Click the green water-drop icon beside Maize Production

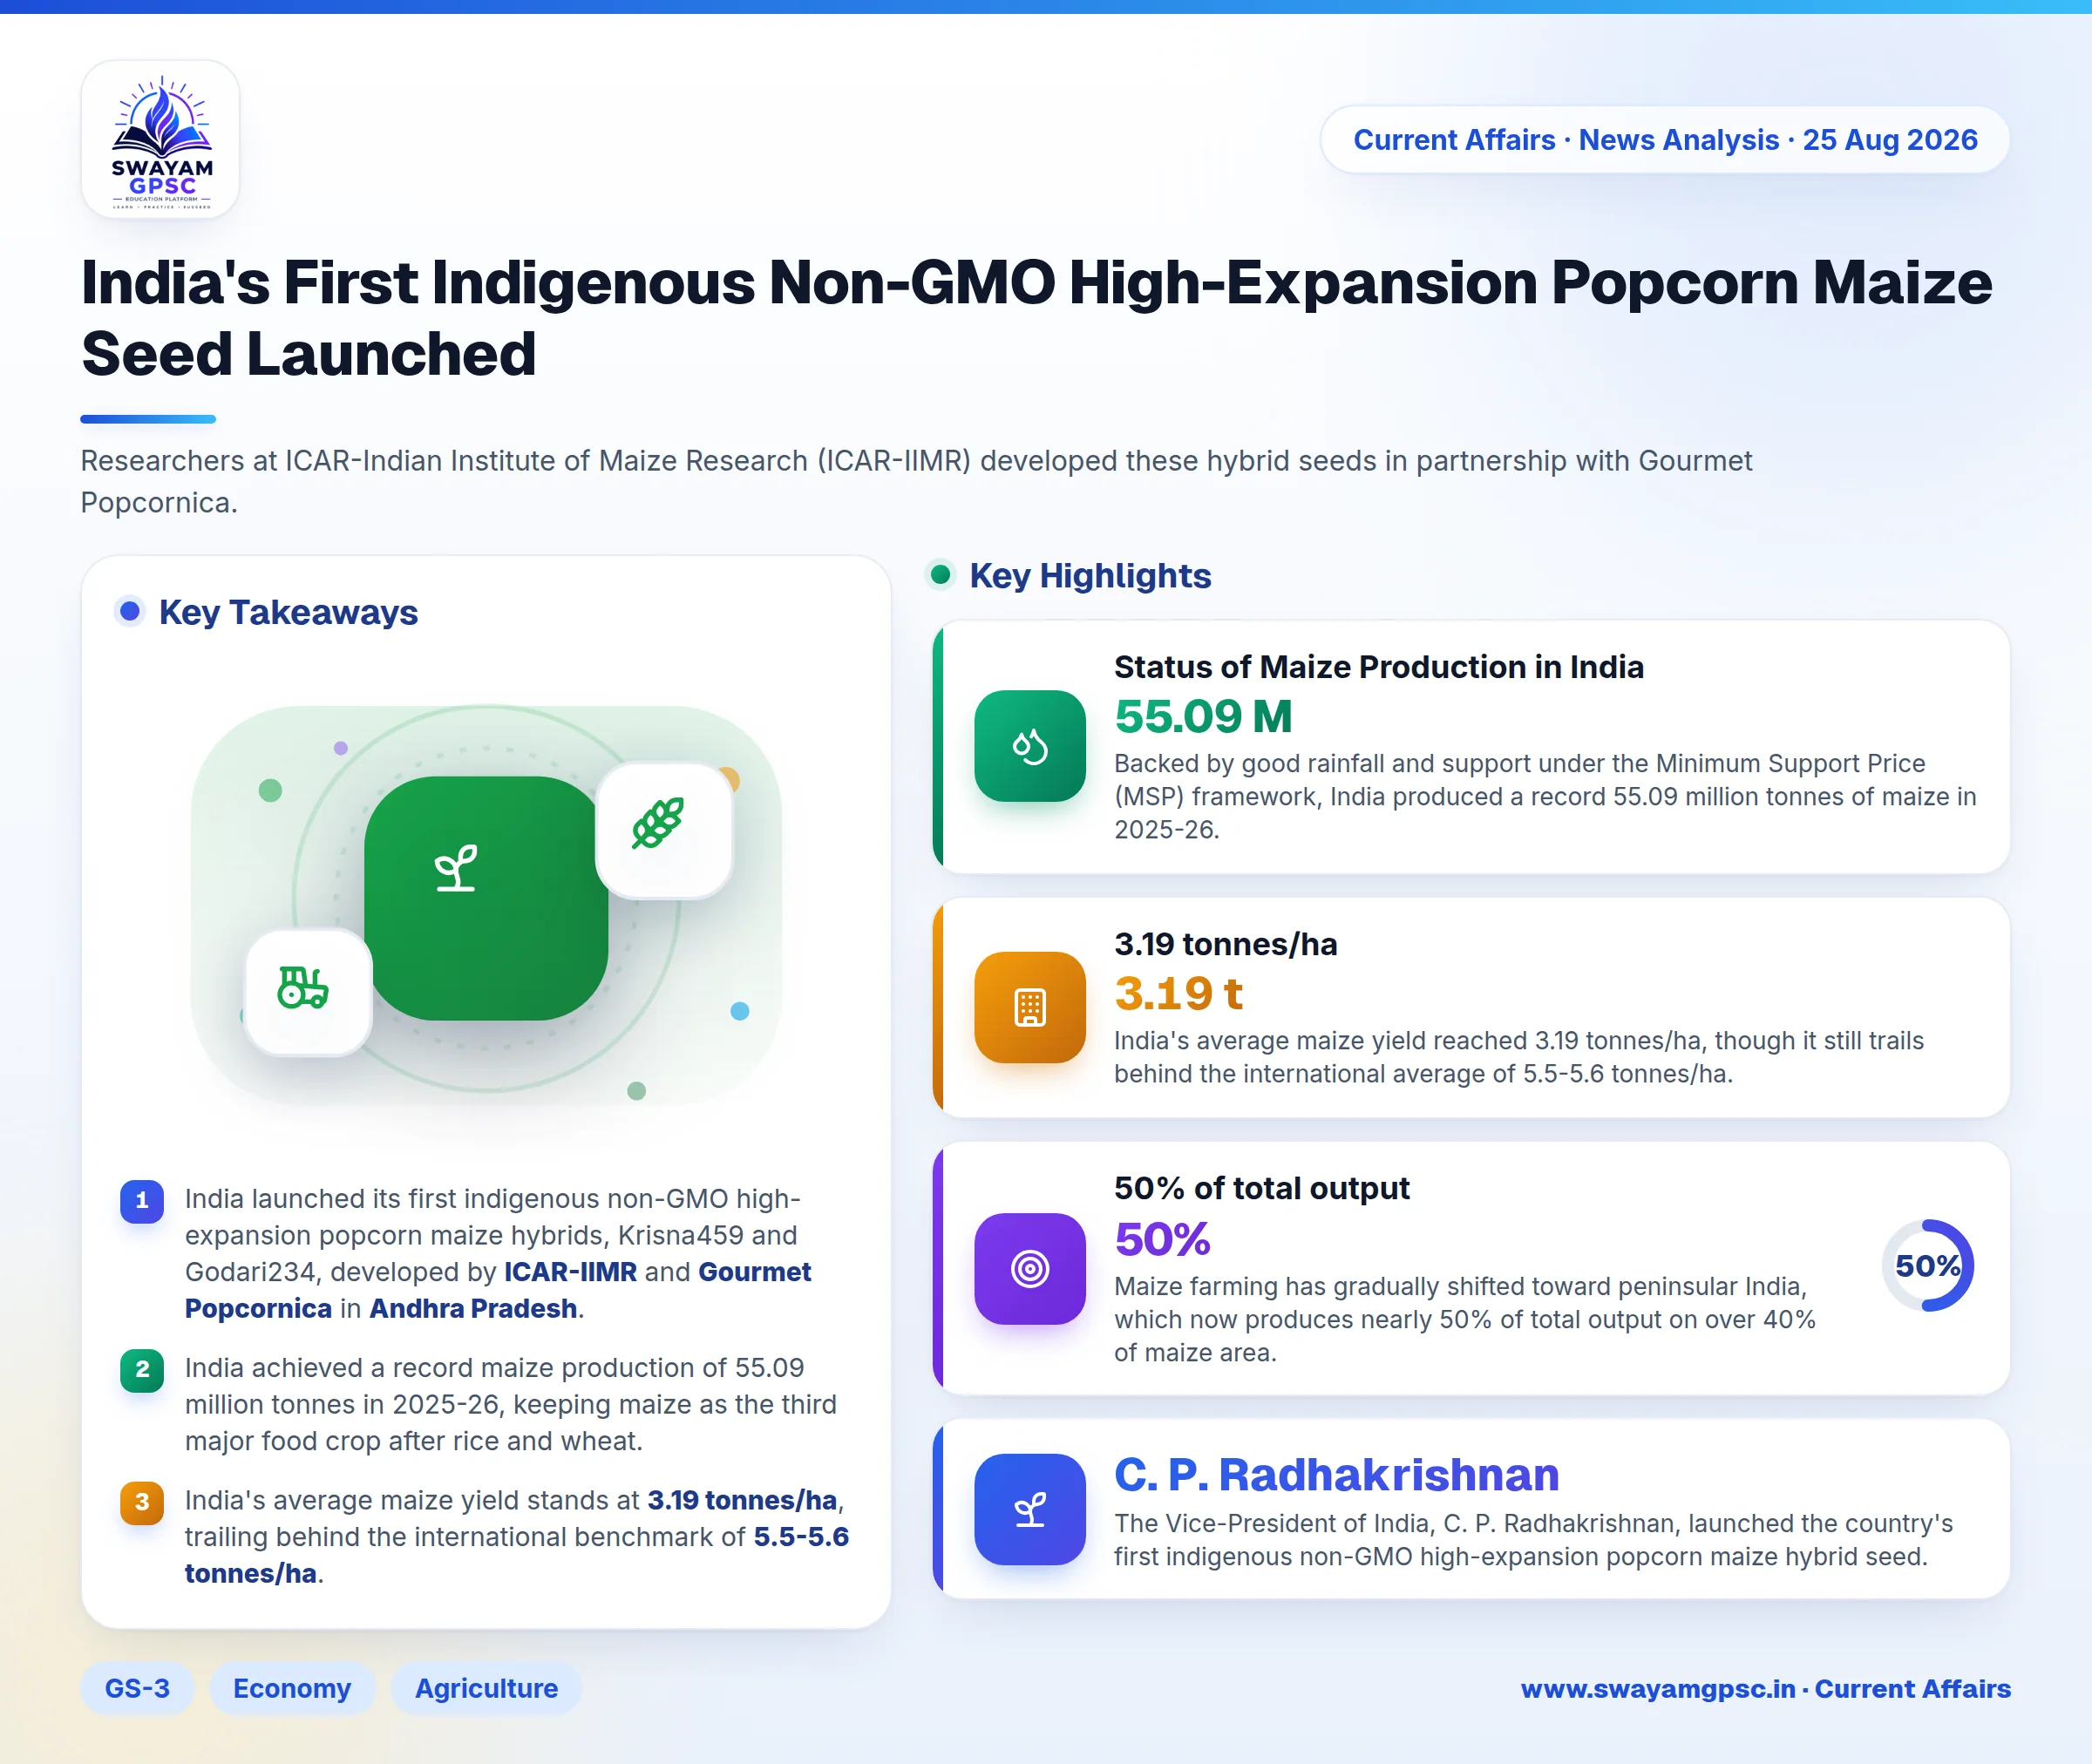[x=1029, y=746]
